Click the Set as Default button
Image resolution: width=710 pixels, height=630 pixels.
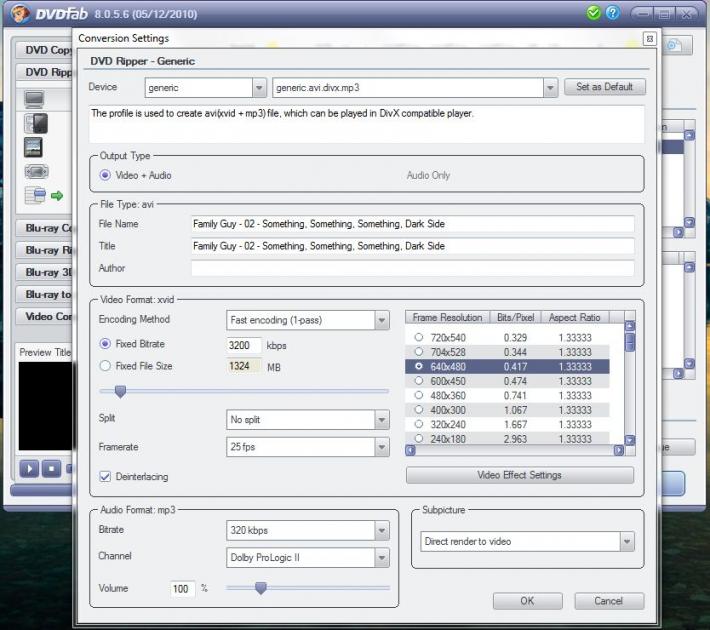(x=604, y=87)
